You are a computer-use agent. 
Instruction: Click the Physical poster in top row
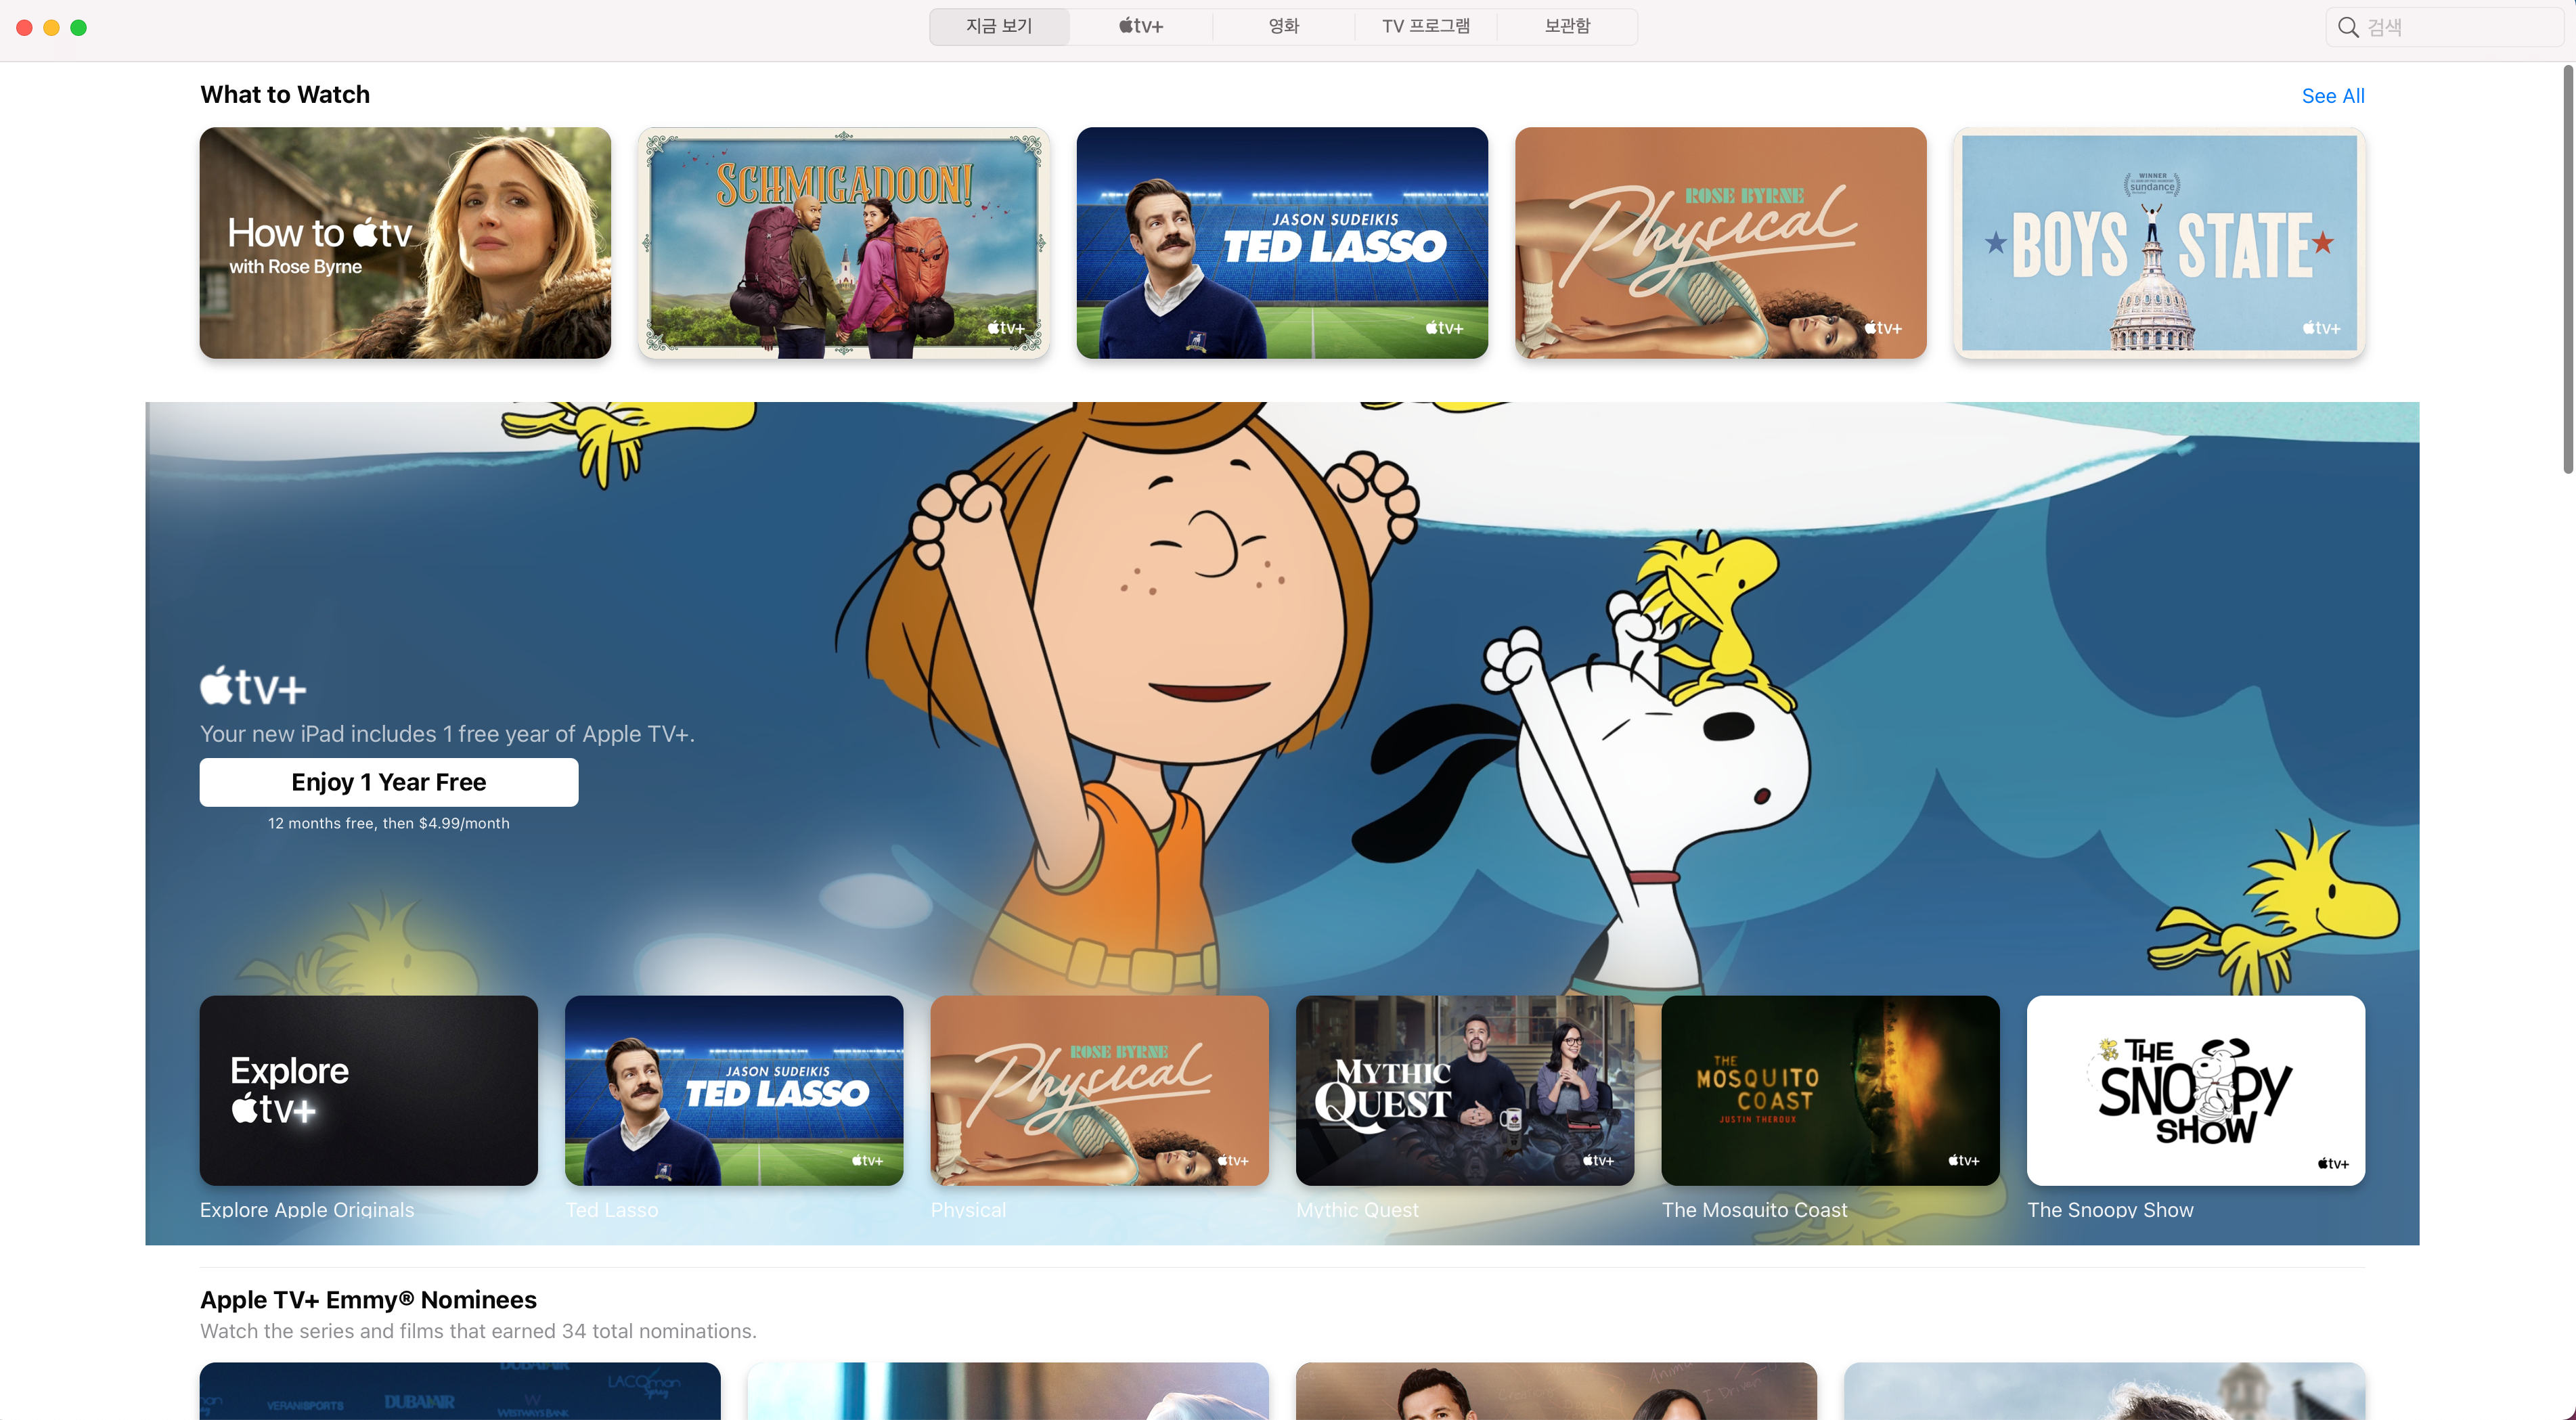[1720, 243]
